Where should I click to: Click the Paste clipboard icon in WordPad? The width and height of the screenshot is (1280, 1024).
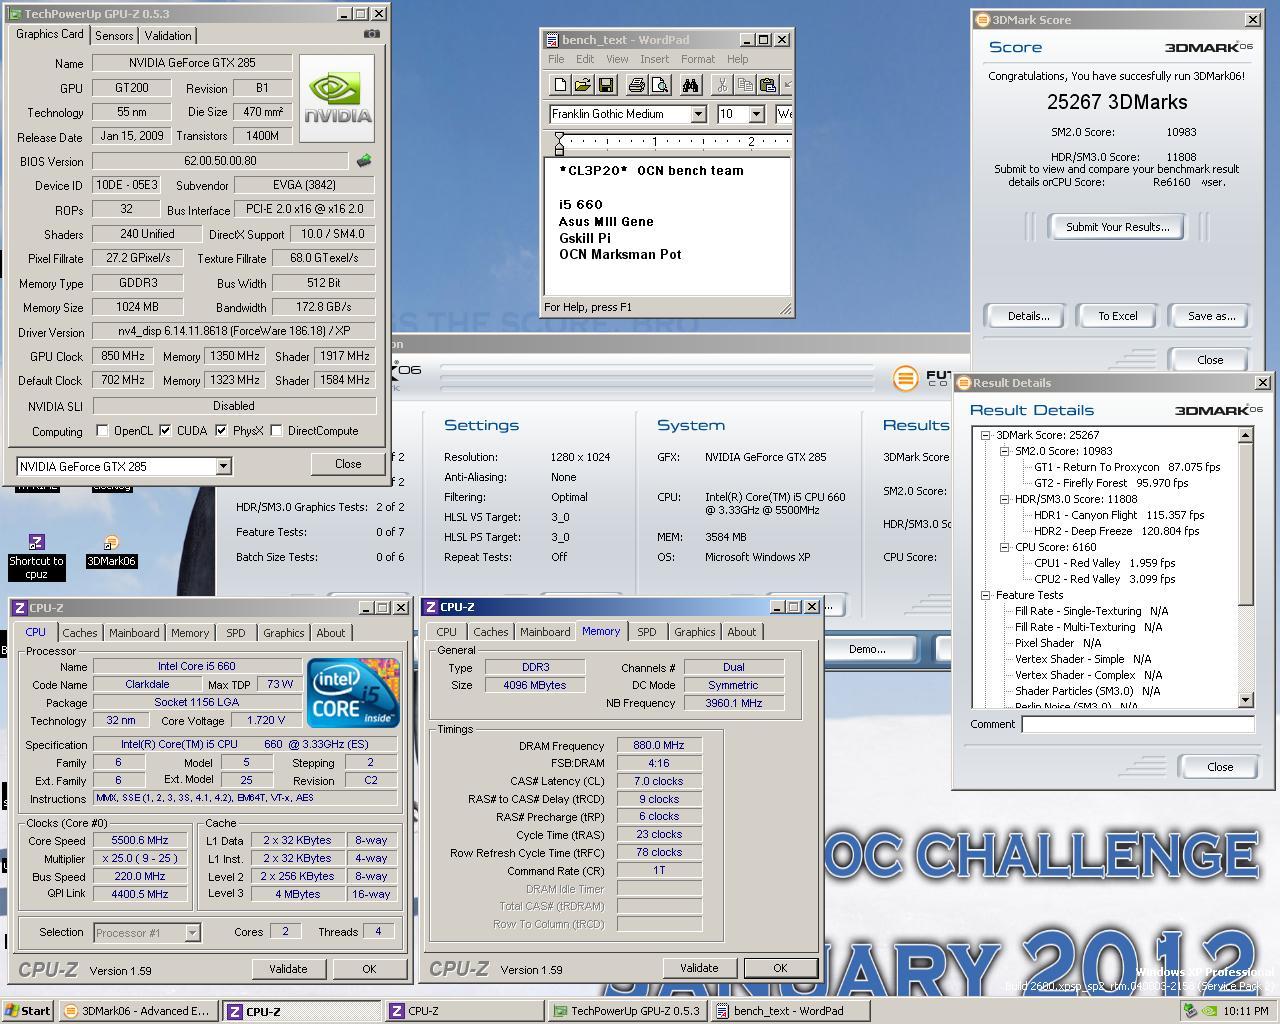[768, 86]
